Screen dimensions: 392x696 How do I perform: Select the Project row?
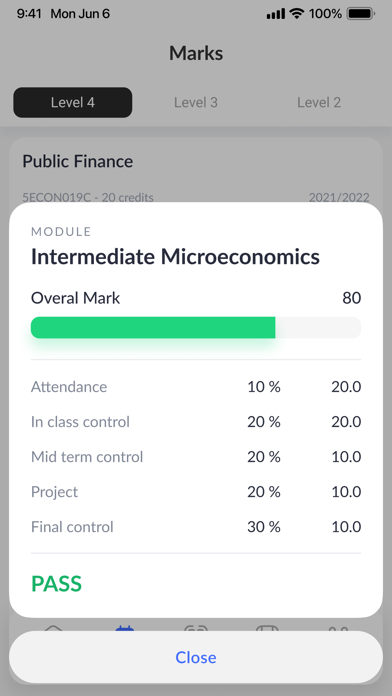(x=196, y=492)
